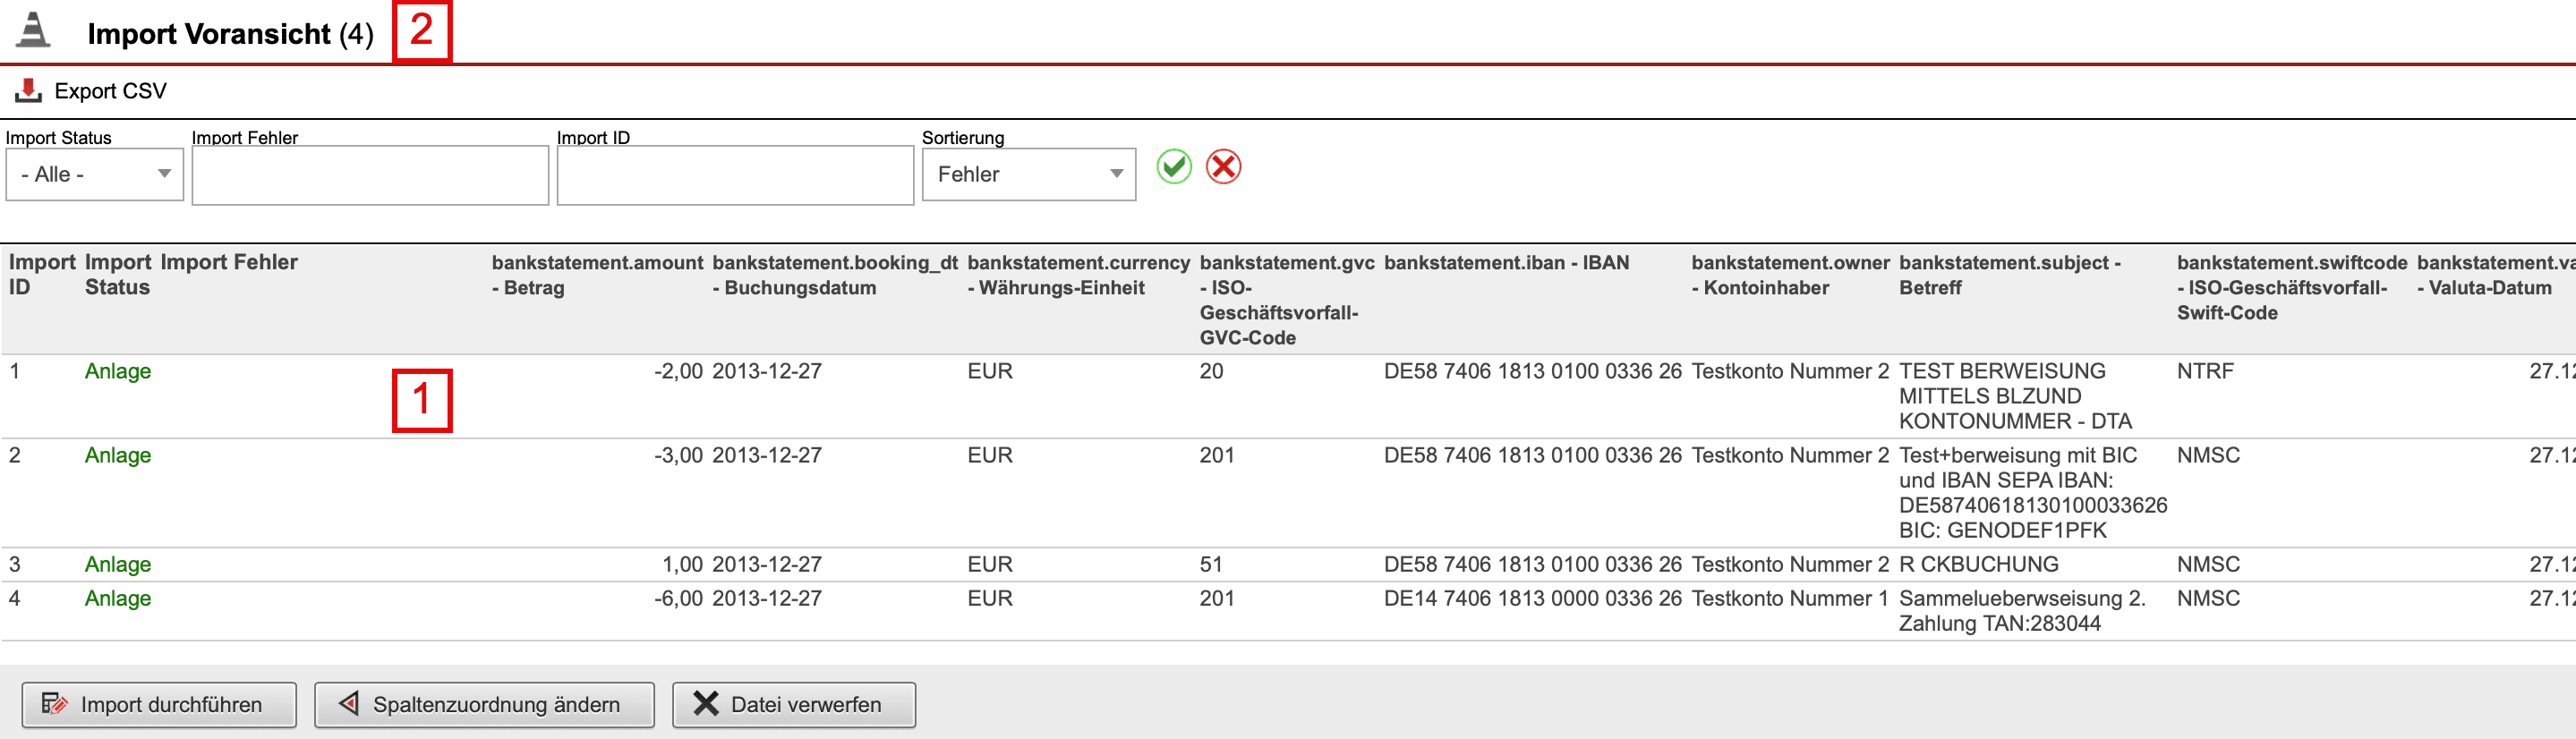This screenshot has width=2576, height=739.
Task: Reset filter with red X icon
Action: point(1222,167)
